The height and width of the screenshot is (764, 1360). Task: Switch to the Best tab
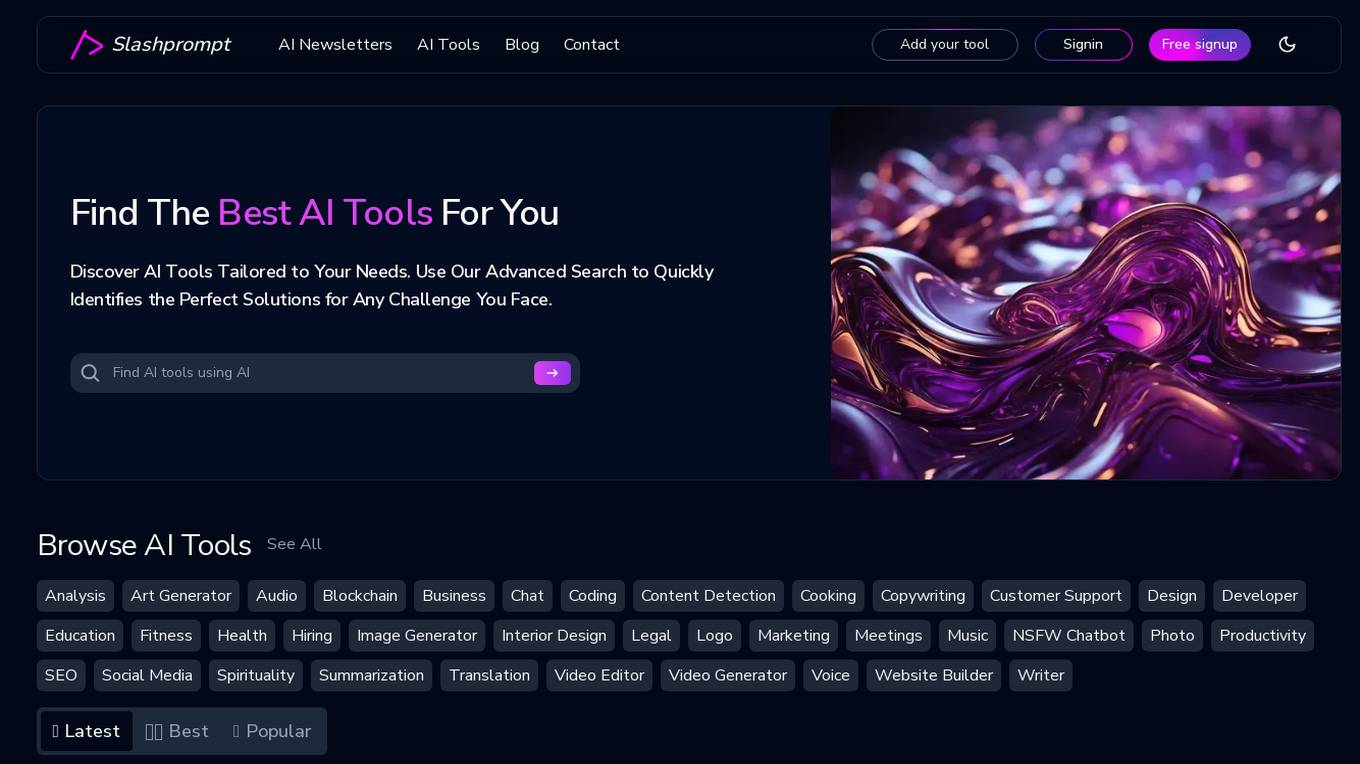(177, 731)
